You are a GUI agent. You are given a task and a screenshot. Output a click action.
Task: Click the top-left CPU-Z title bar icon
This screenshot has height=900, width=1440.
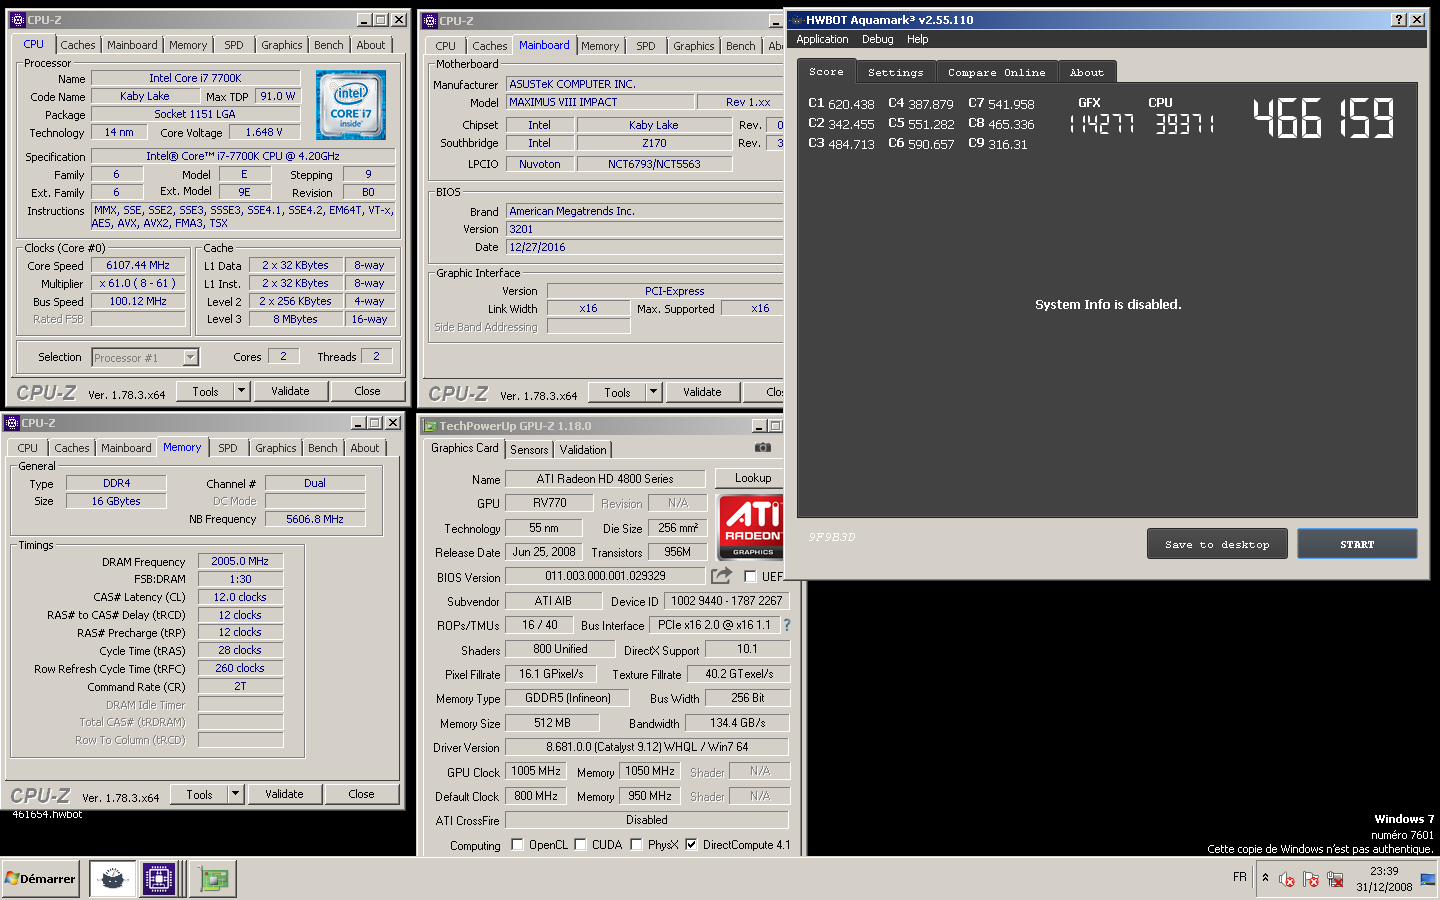click(x=17, y=20)
